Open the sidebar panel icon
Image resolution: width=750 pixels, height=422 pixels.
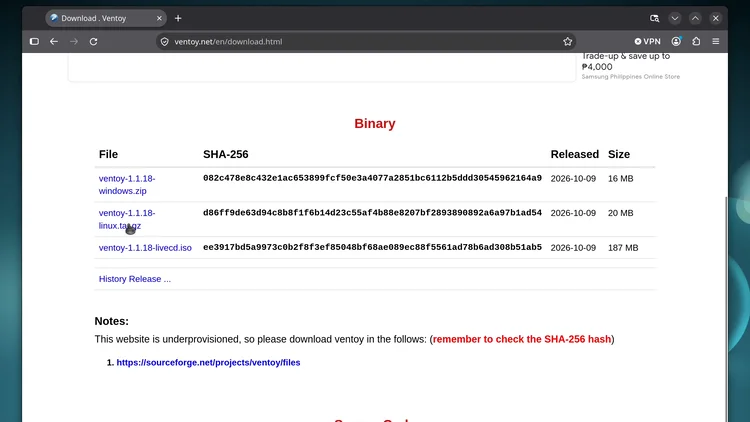(x=34, y=42)
